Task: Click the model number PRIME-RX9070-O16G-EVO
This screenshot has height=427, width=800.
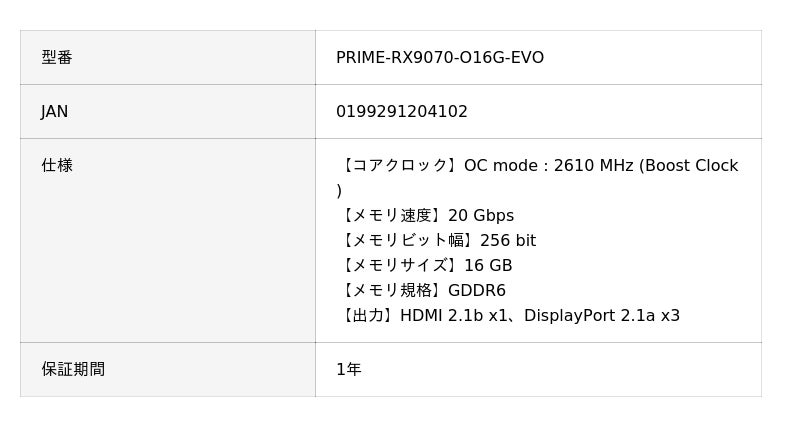Action: [439, 58]
